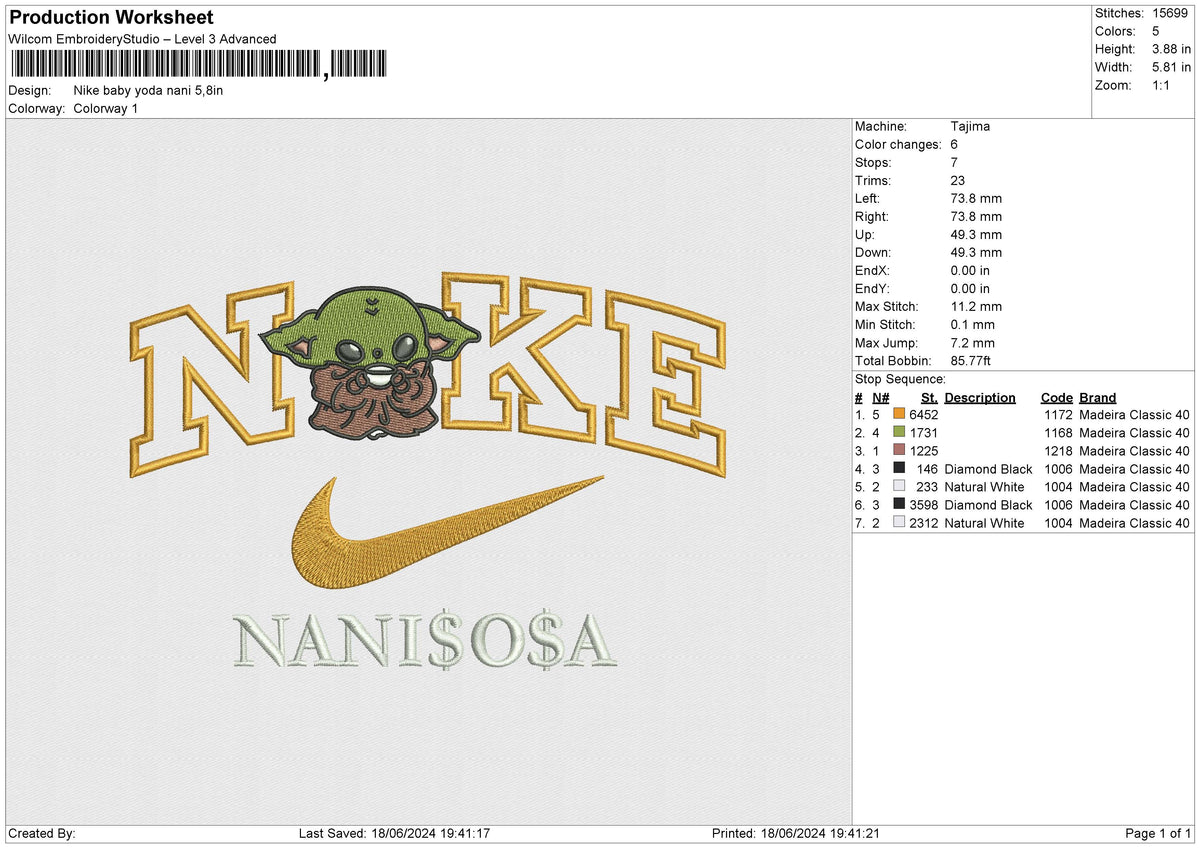This screenshot has height=848, width=1200.
Task: Click the NANI$O$A embroidered lettering
Action: [425, 641]
